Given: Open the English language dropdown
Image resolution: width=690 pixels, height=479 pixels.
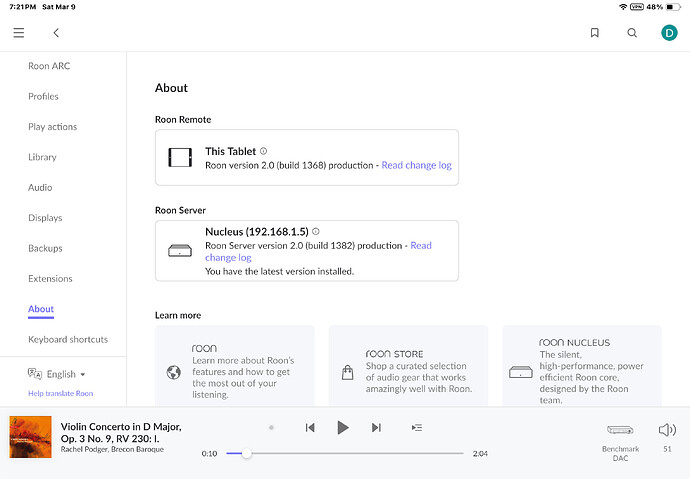Looking at the screenshot, I should pyautogui.click(x=66, y=374).
